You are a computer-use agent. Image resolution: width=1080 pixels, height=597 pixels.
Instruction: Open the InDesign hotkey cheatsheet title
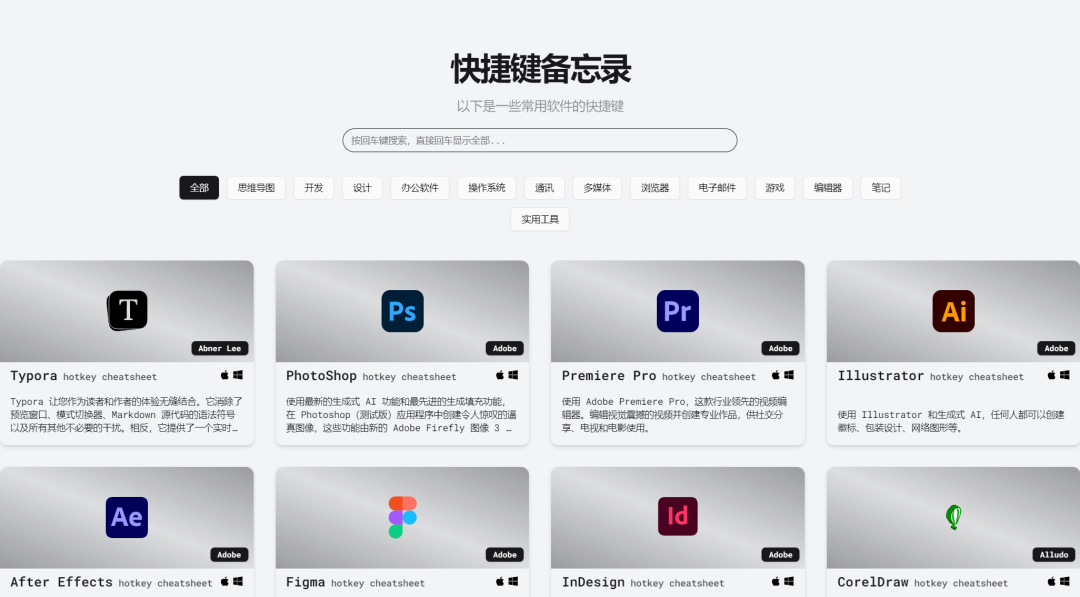pyautogui.click(x=643, y=583)
